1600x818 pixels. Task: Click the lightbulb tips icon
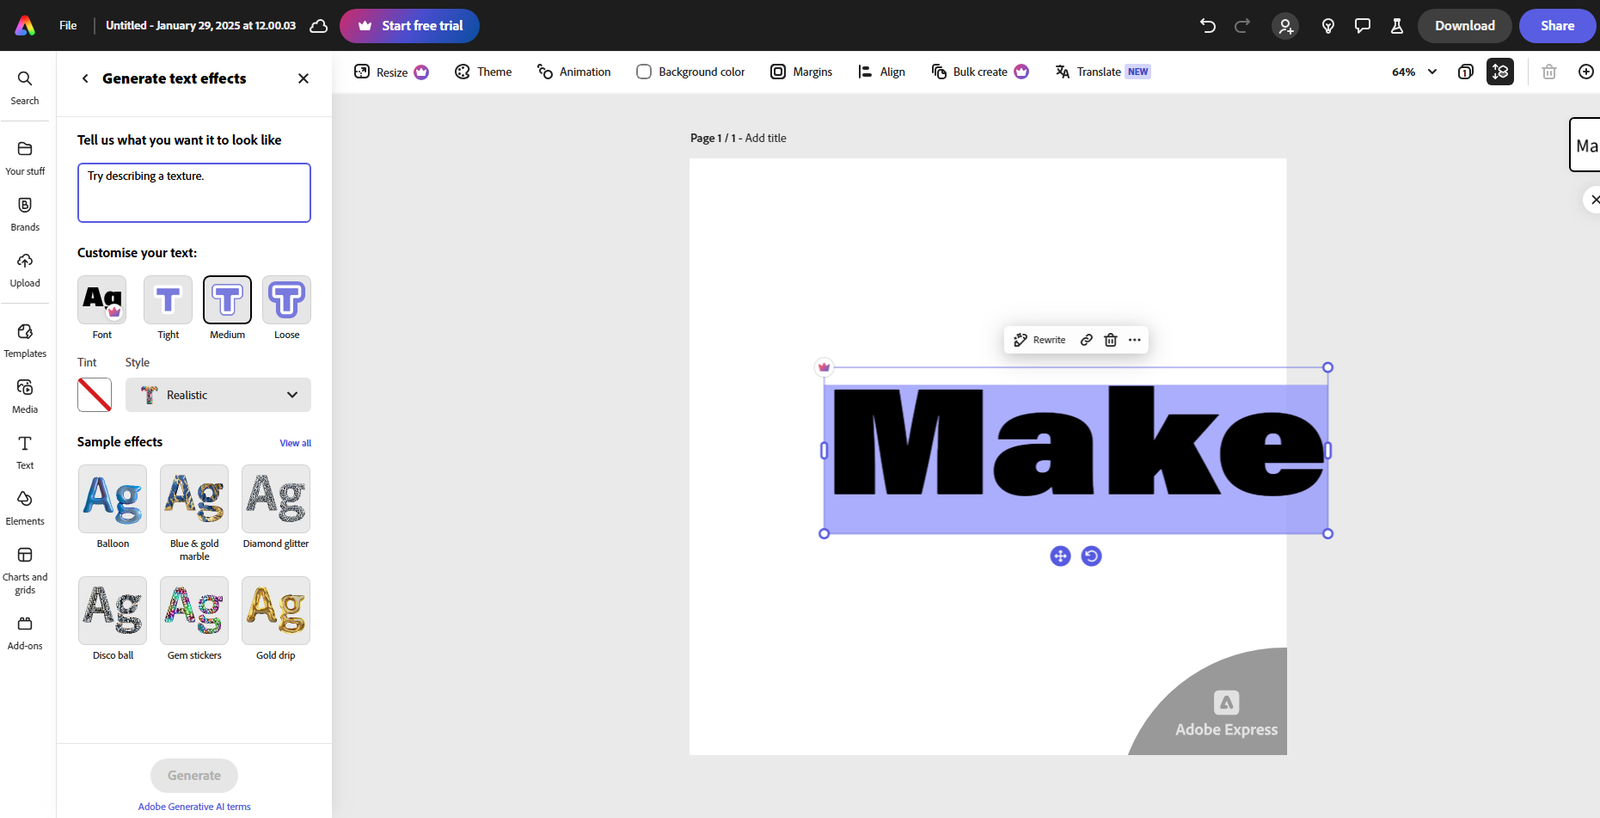(x=1328, y=26)
